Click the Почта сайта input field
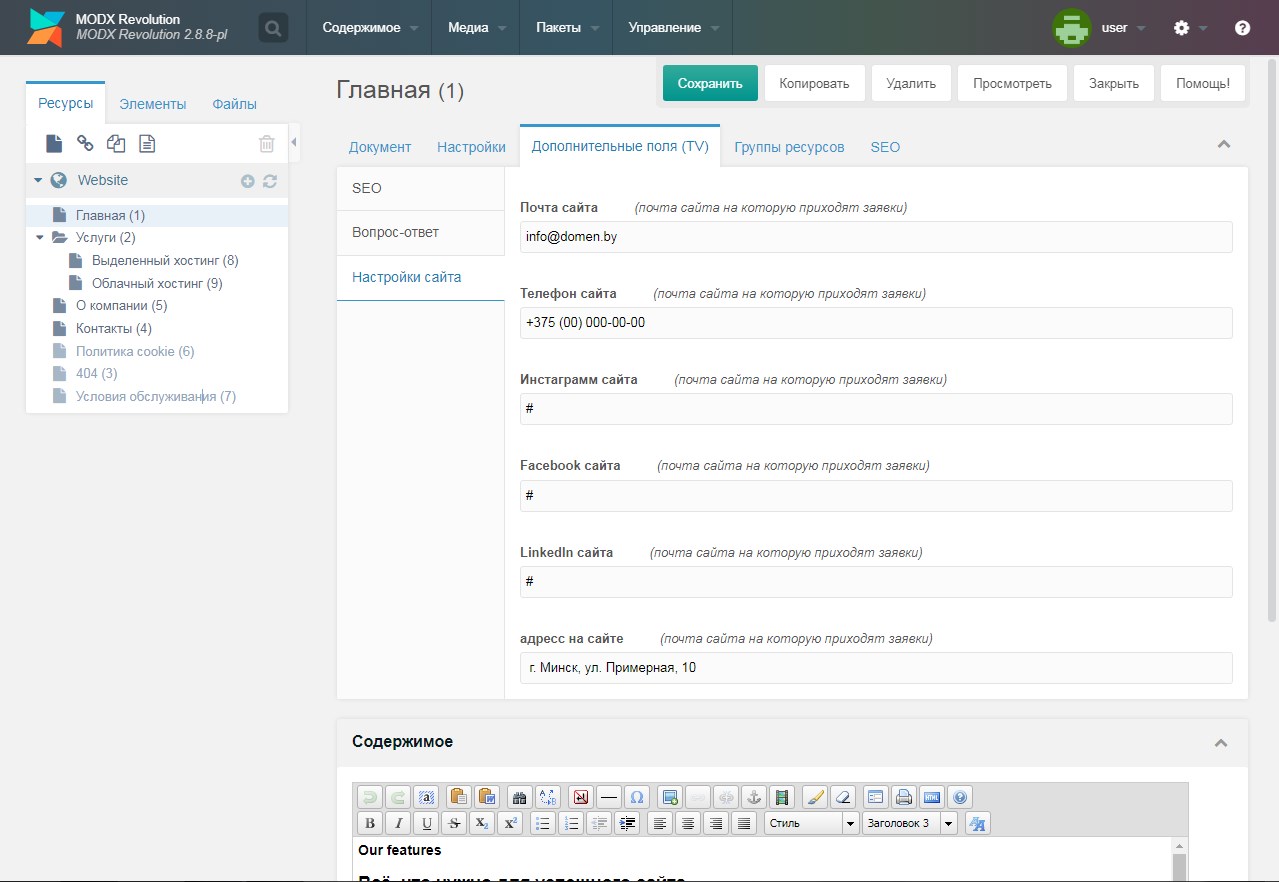The height and width of the screenshot is (882, 1279). tap(875, 237)
